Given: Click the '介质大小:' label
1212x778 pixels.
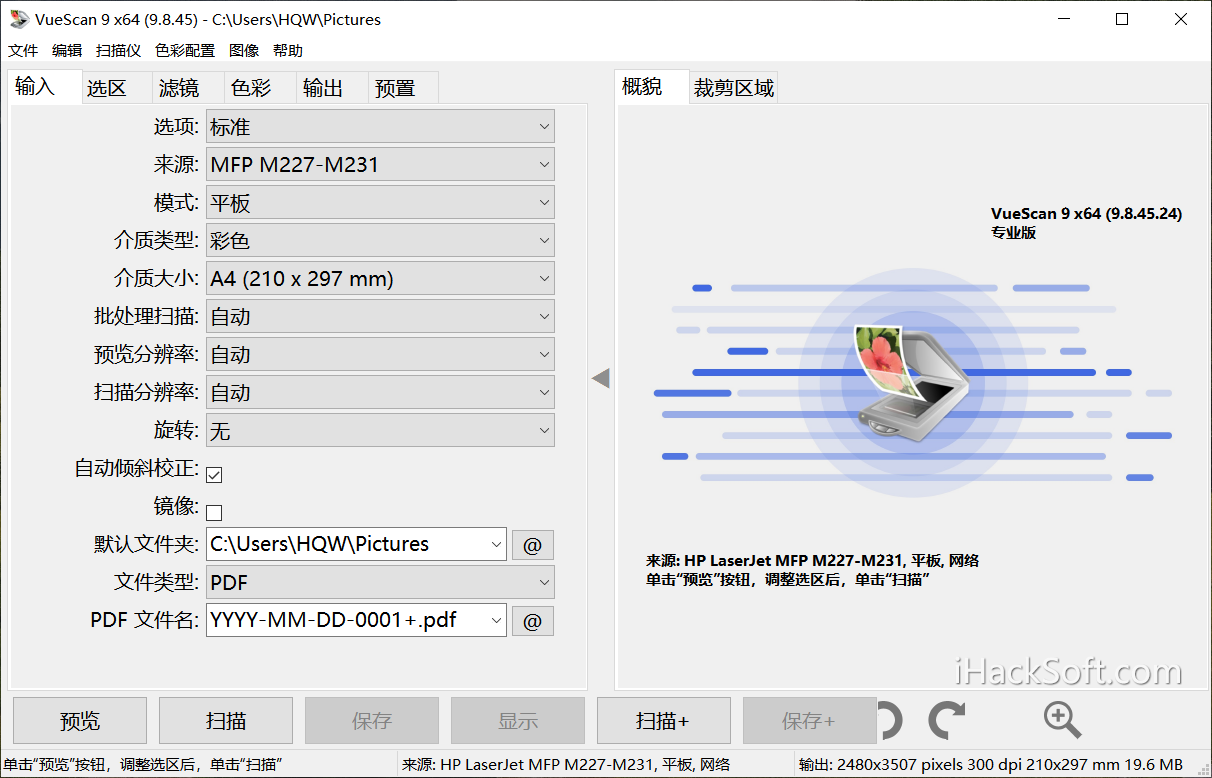Looking at the screenshot, I should click(x=157, y=279).
